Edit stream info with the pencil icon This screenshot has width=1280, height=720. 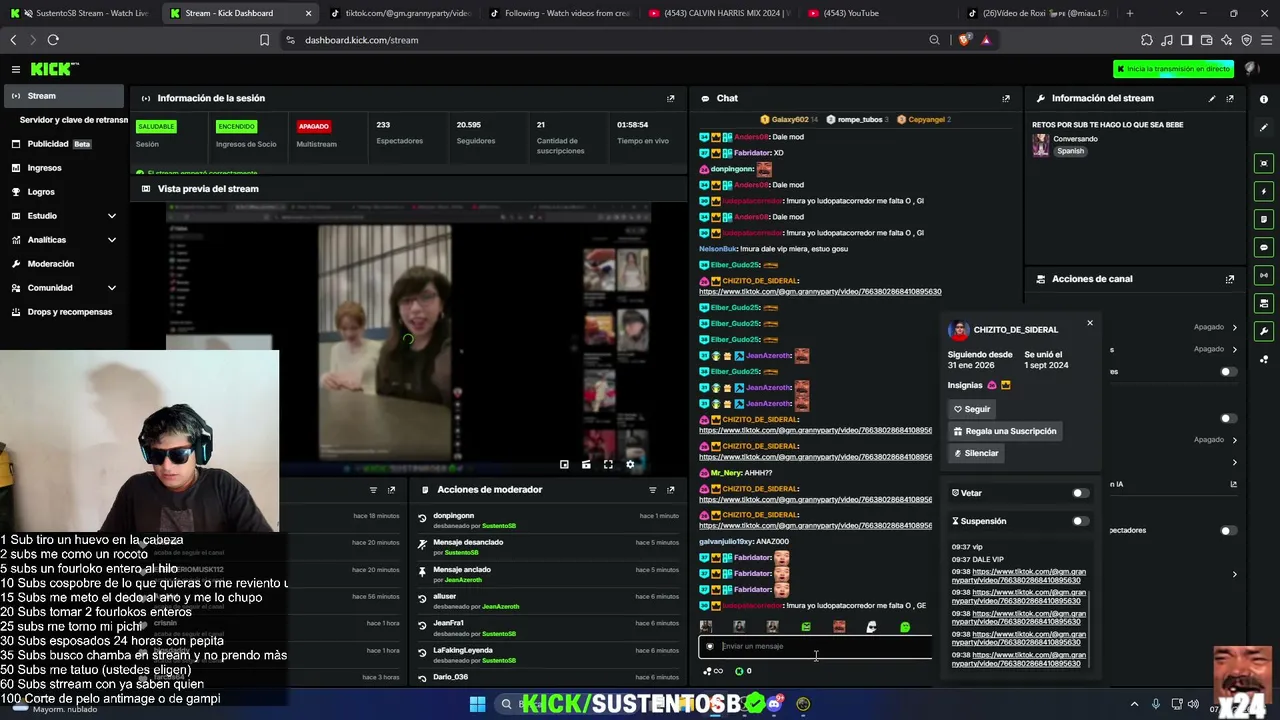[x=1212, y=98]
